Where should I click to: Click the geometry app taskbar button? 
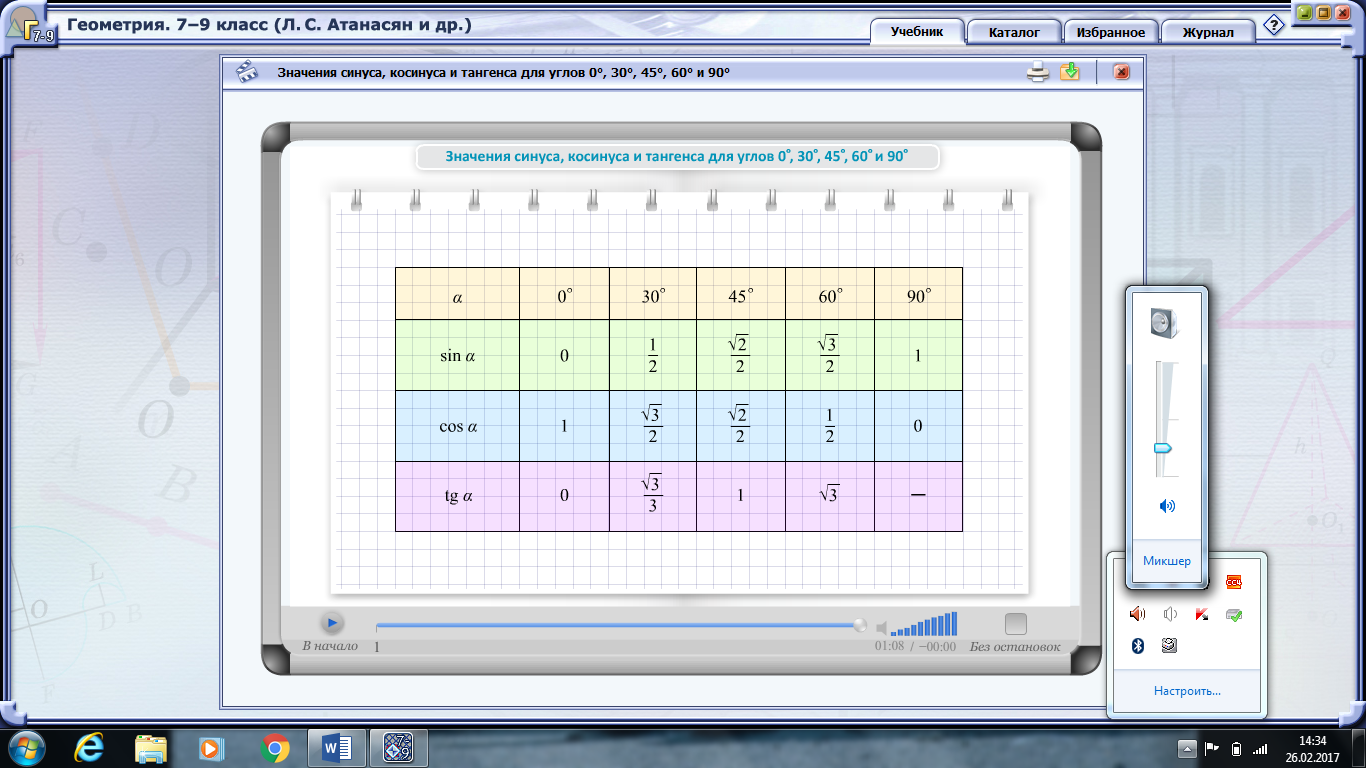click(x=399, y=747)
